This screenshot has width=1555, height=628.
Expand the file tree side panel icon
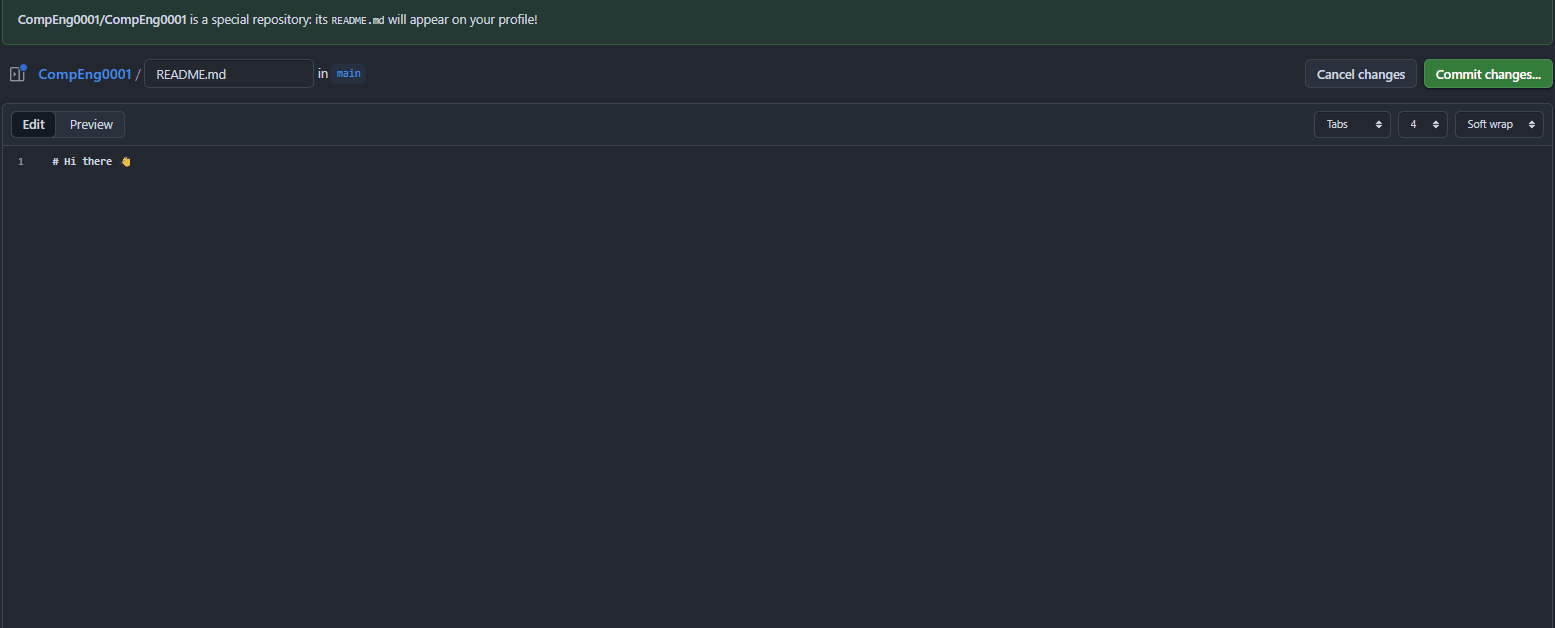click(x=17, y=74)
